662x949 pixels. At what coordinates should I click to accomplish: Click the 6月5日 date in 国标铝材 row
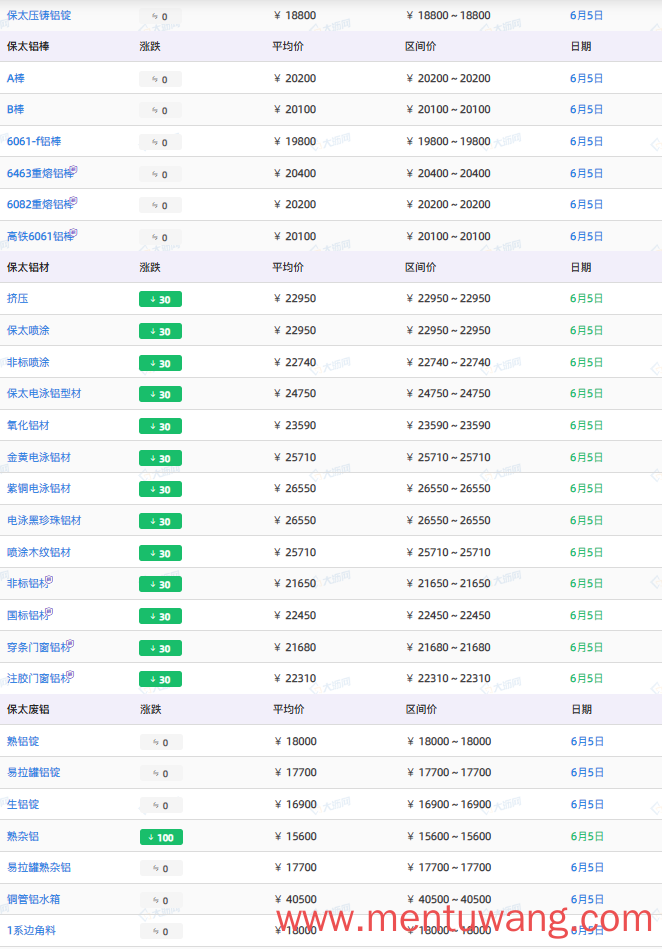point(586,616)
